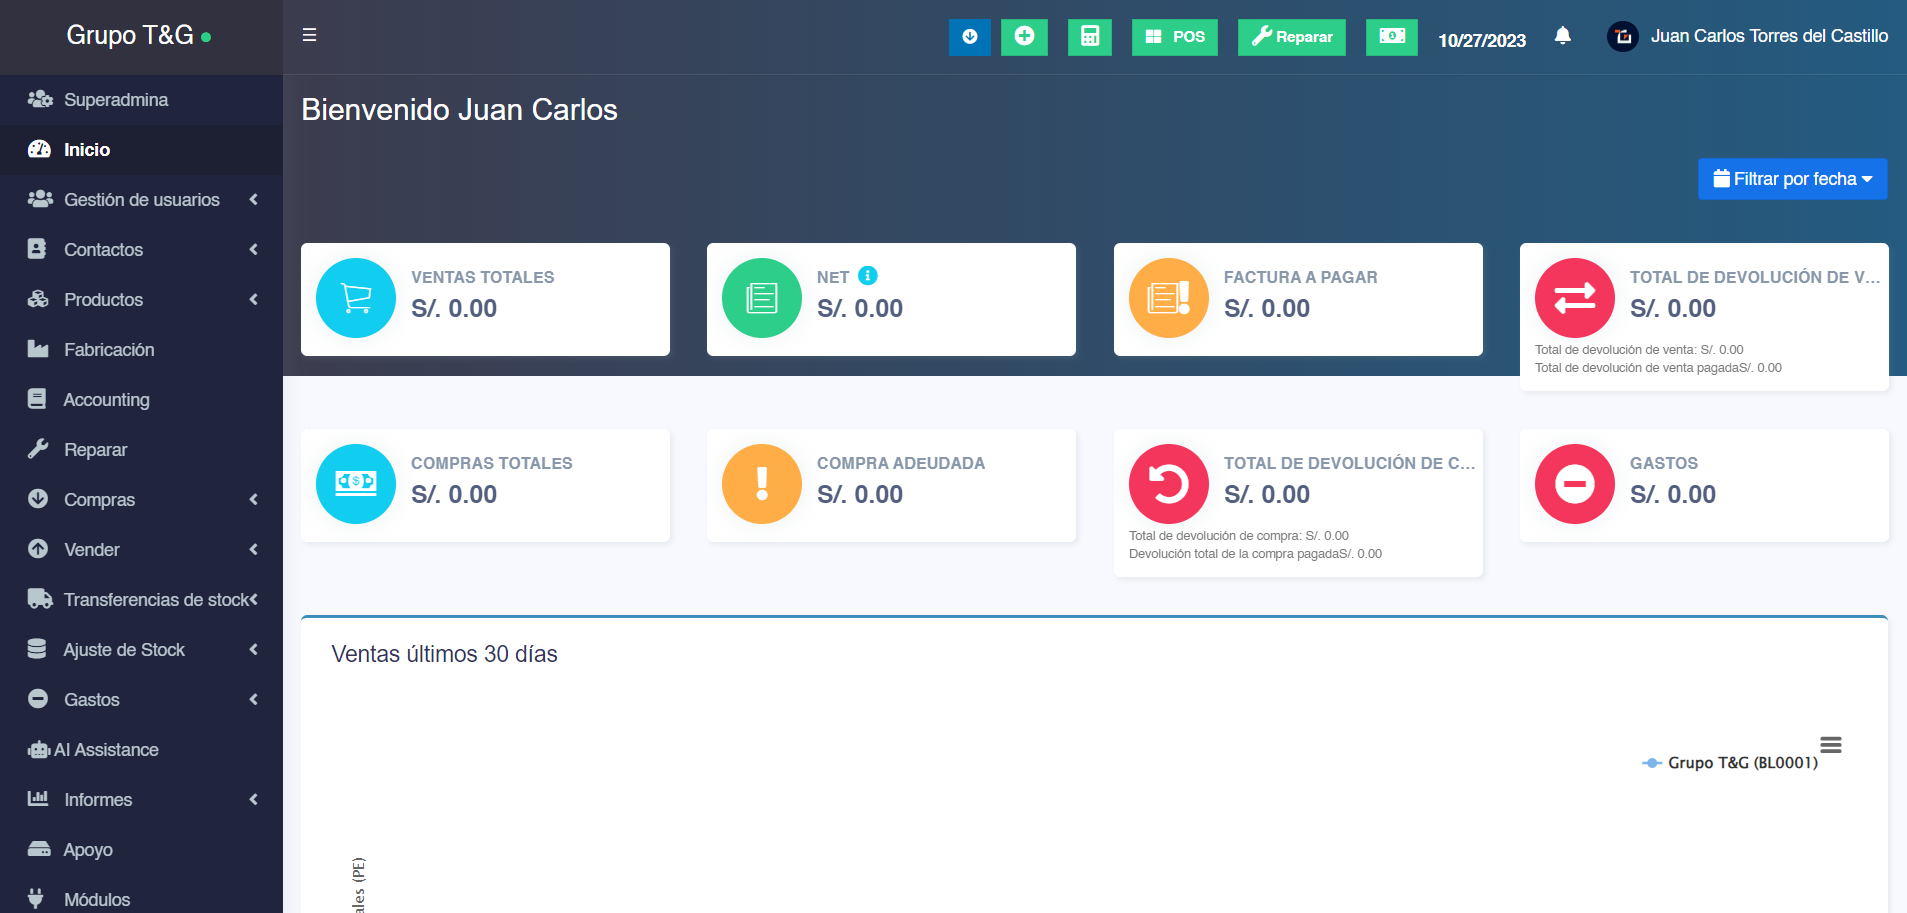1907x913 pixels.
Task: Expand the Informes sidebar section
Action: [x=141, y=800]
